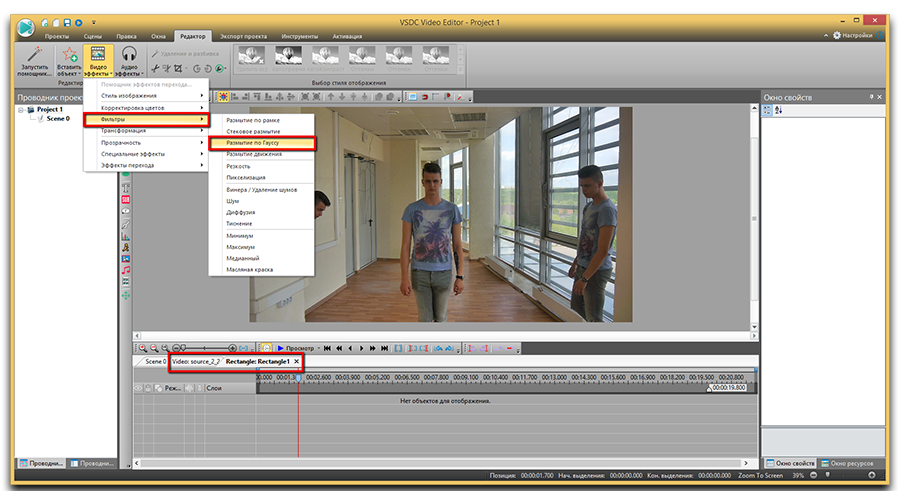Step one frame back in timeline controls
Image resolution: width=900 pixels, height=491 pixels.
pyautogui.click(x=350, y=348)
